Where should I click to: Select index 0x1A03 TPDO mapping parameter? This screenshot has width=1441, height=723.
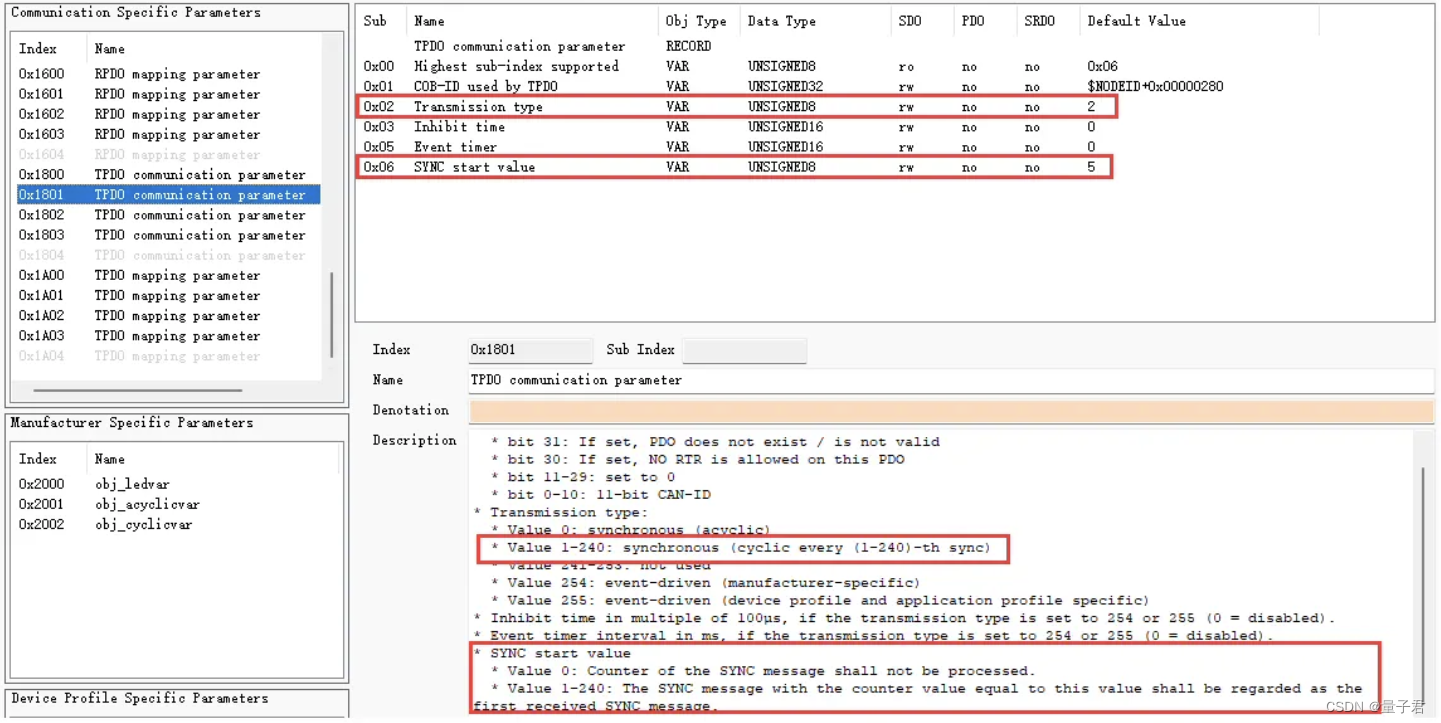168,336
